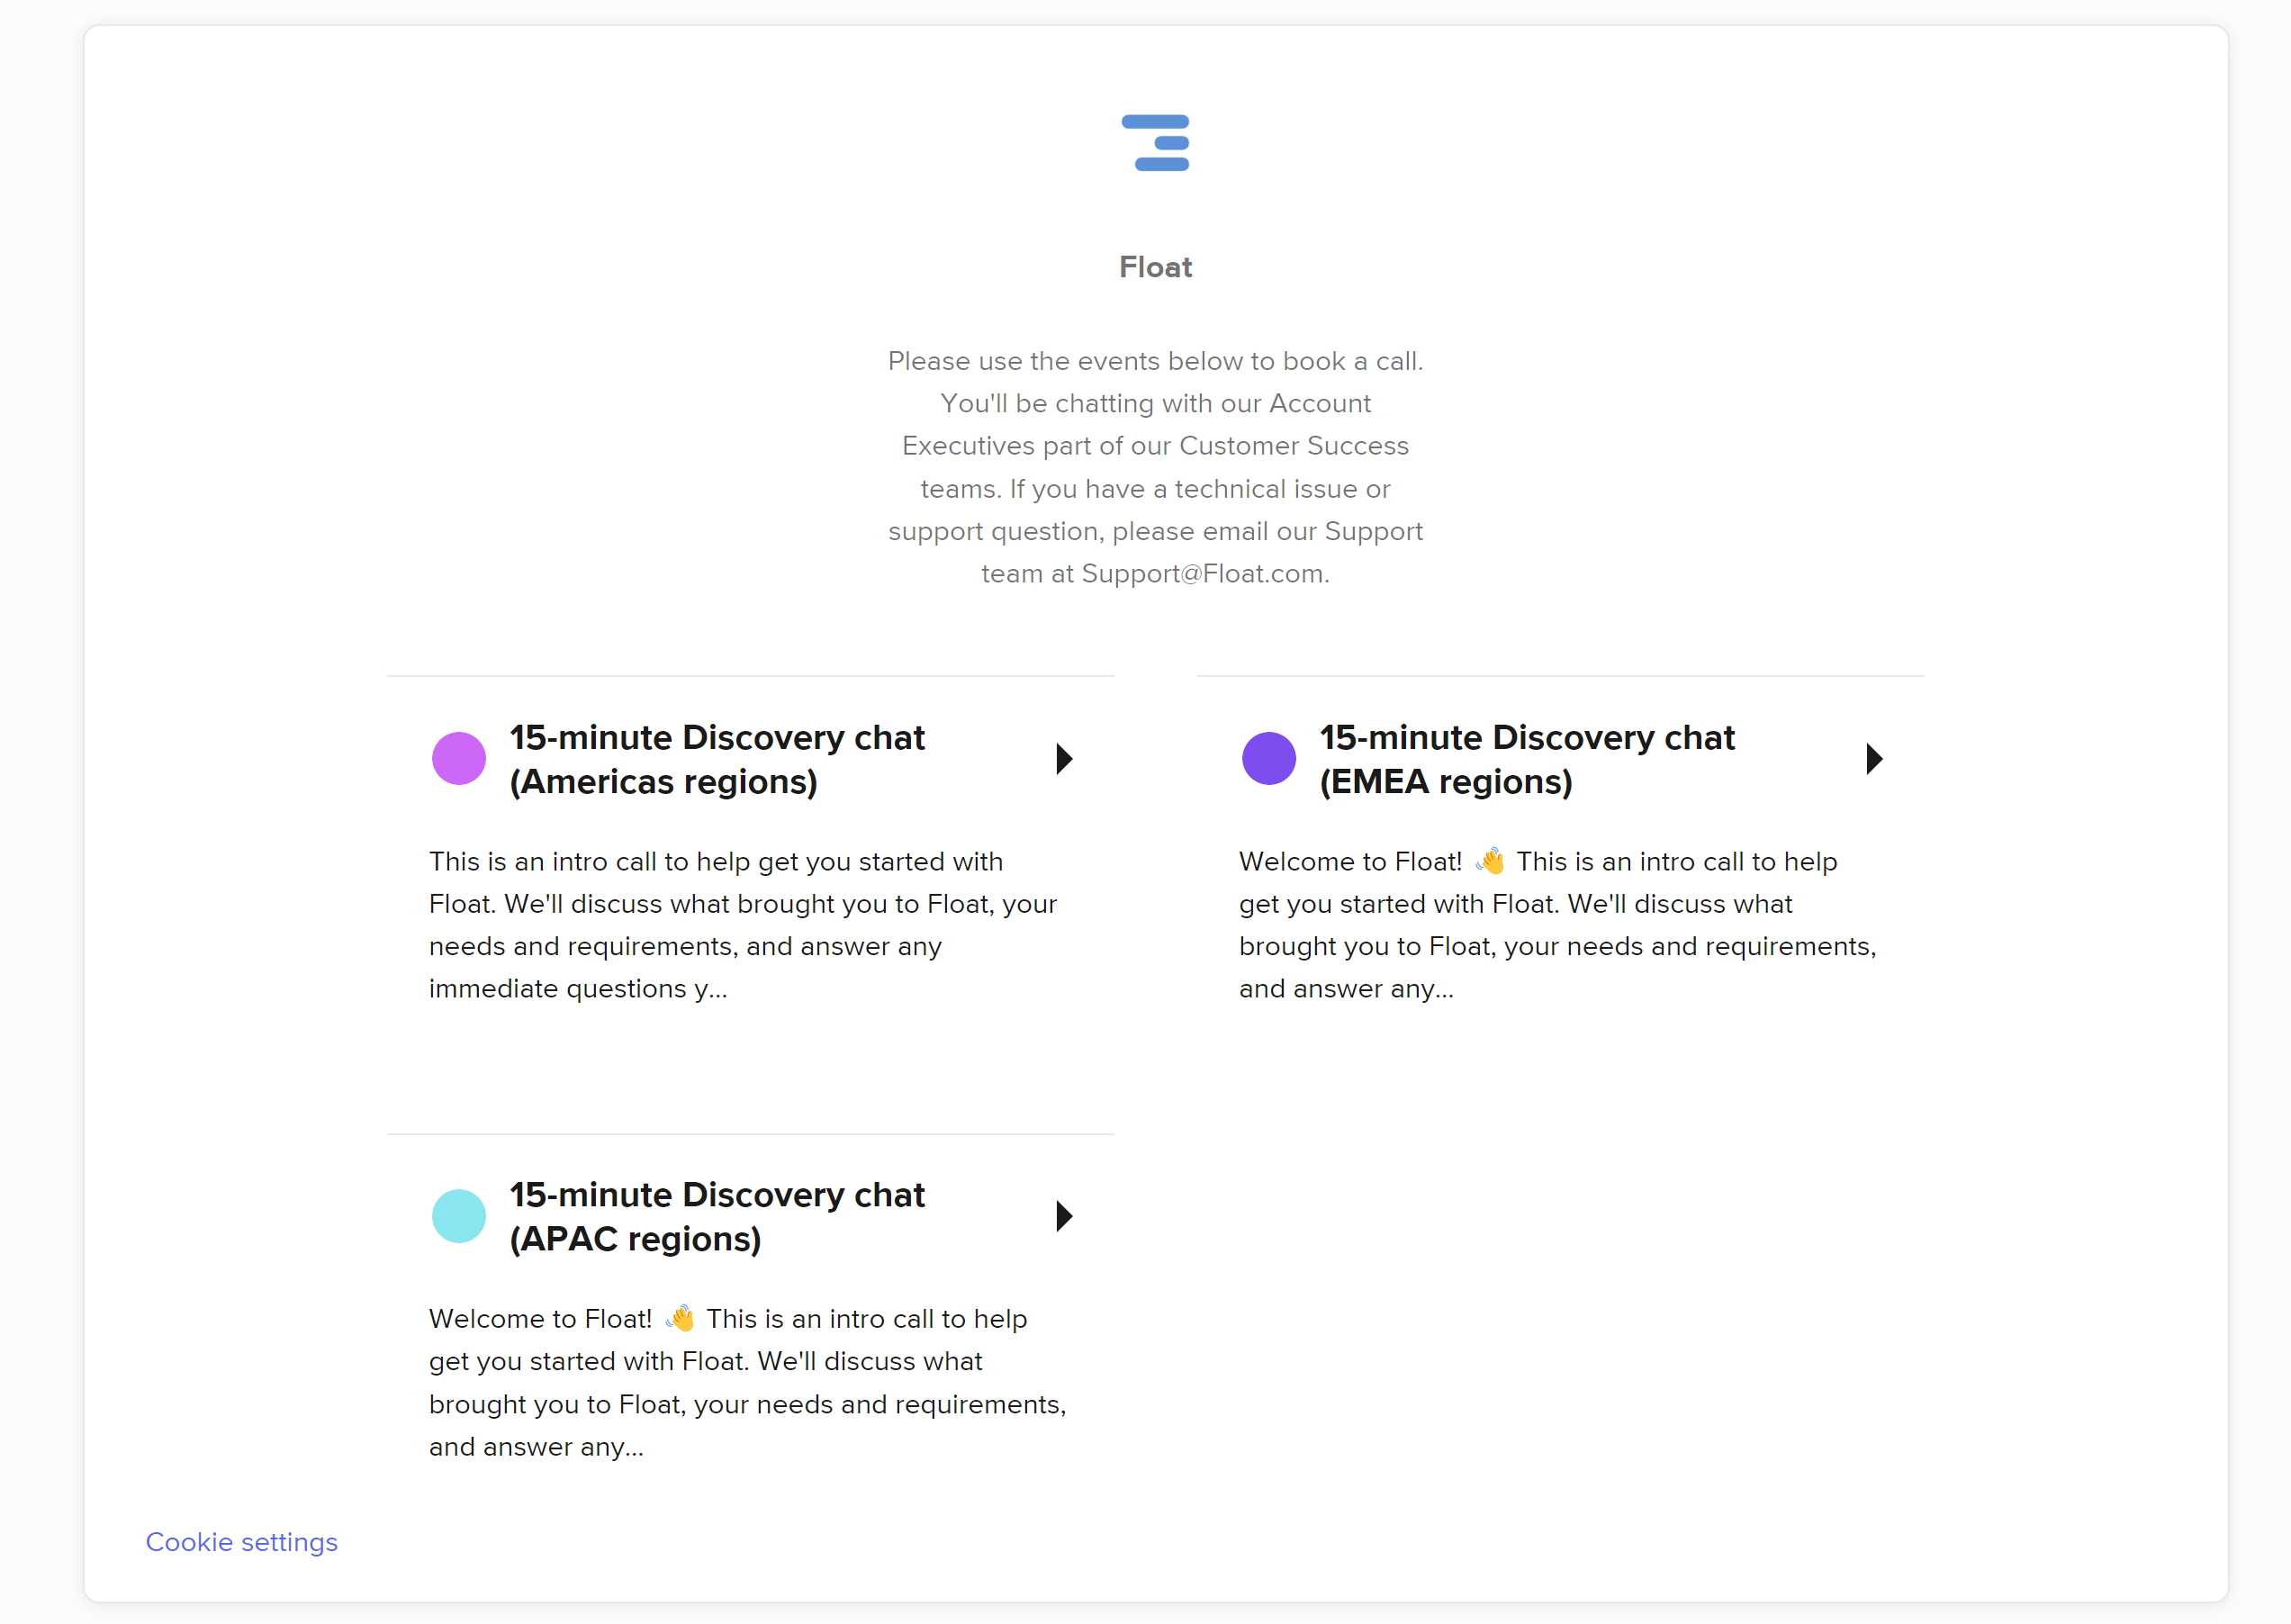Open the 15-minute Discovery chat (EMEA regions) title
Image resolution: width=2291 pixels, height=1624 pixels.
pyautogui.click(x=1526, y=759)
